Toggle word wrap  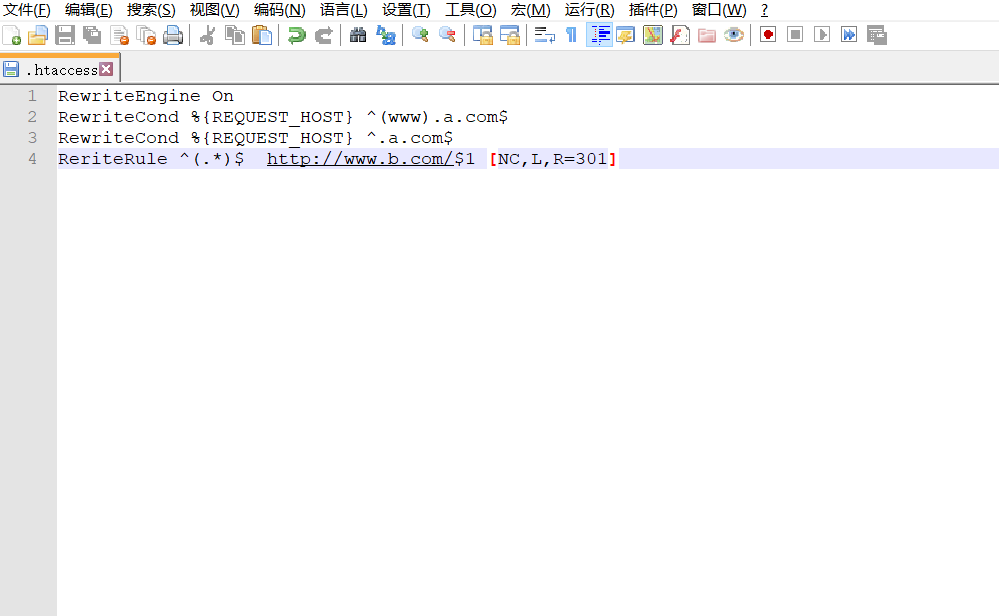tap(544, 35)
